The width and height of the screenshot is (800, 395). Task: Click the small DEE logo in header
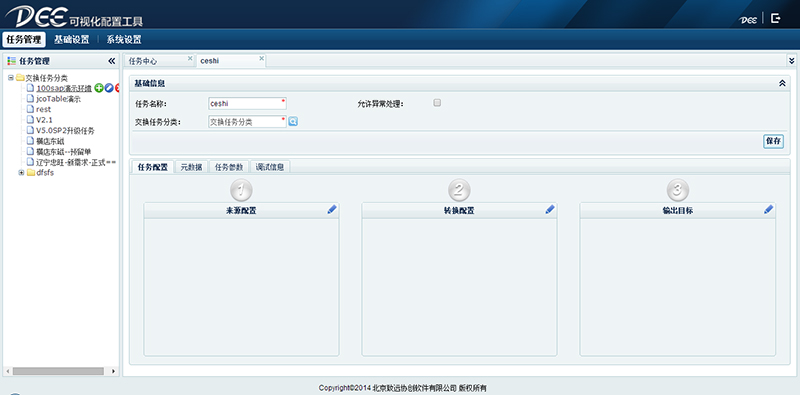(748, 20)
